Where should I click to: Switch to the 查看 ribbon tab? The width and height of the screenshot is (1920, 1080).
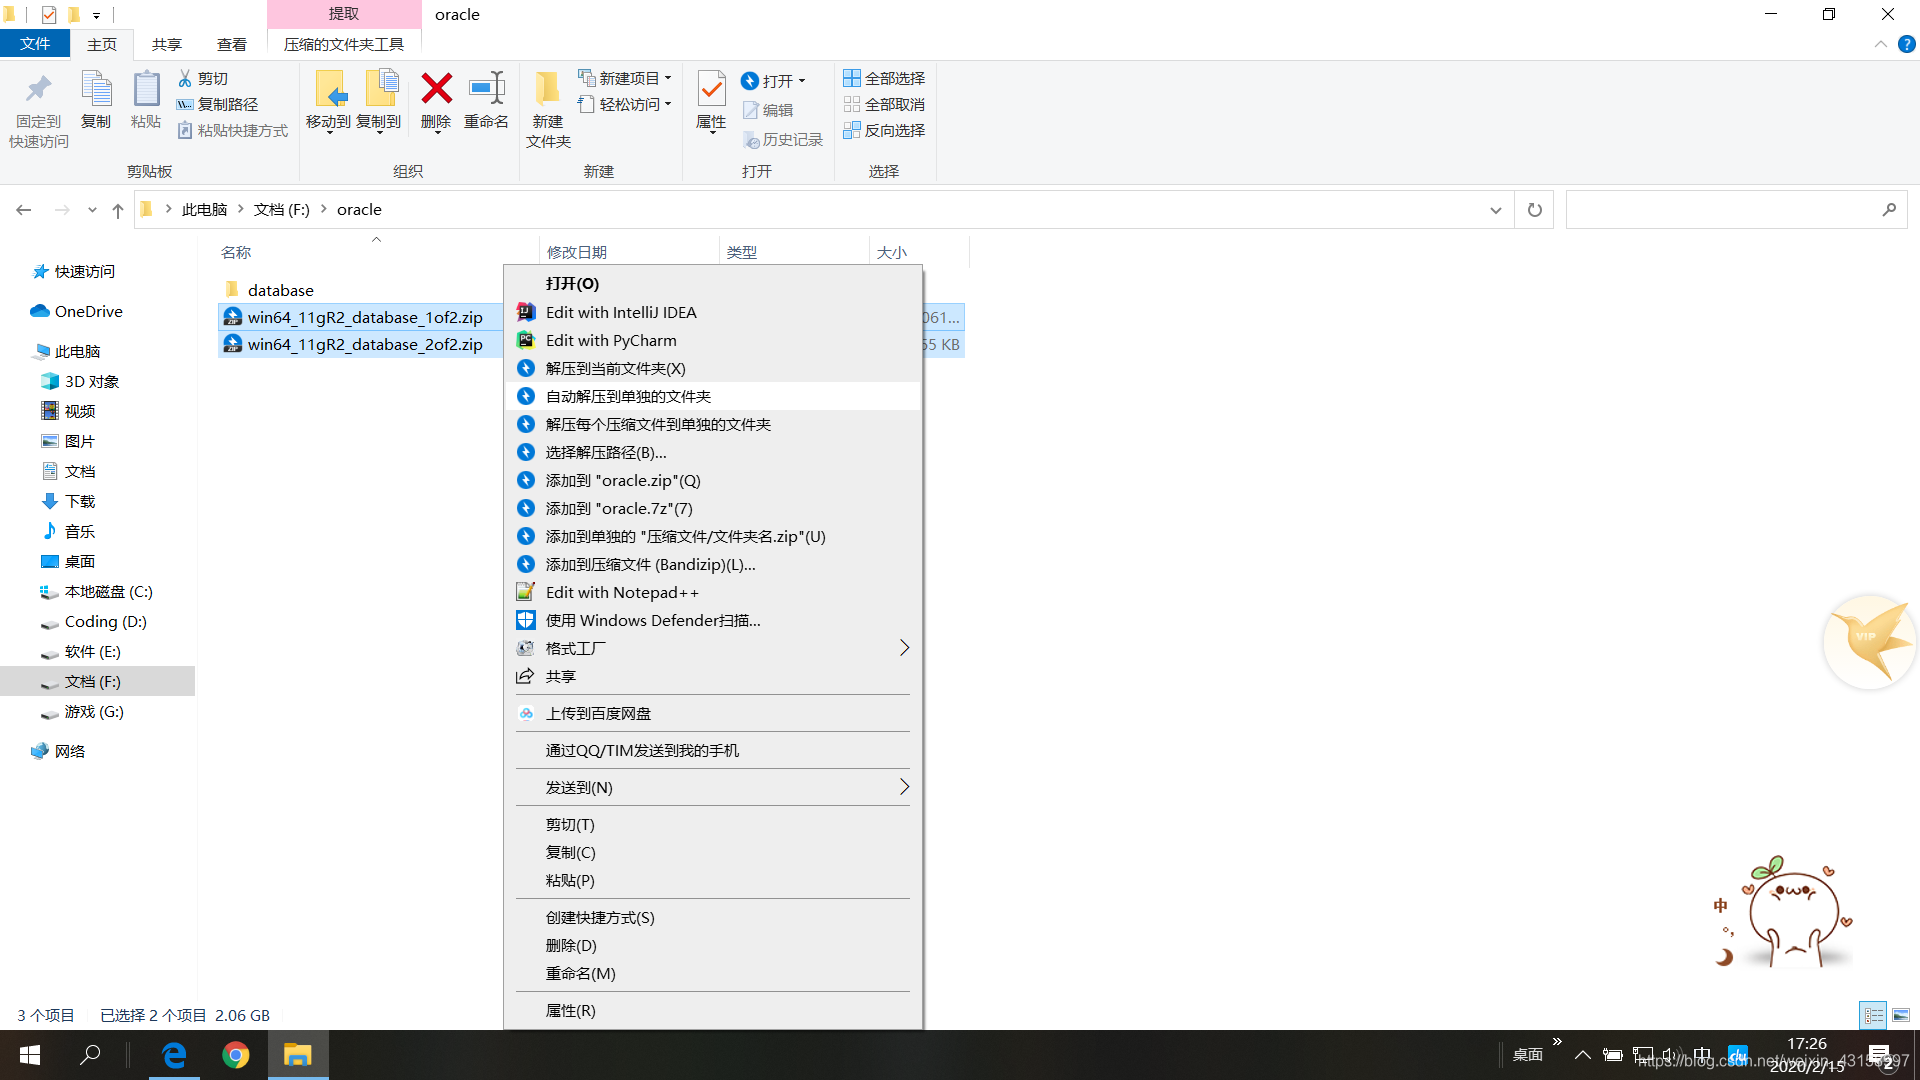point(231,44)
